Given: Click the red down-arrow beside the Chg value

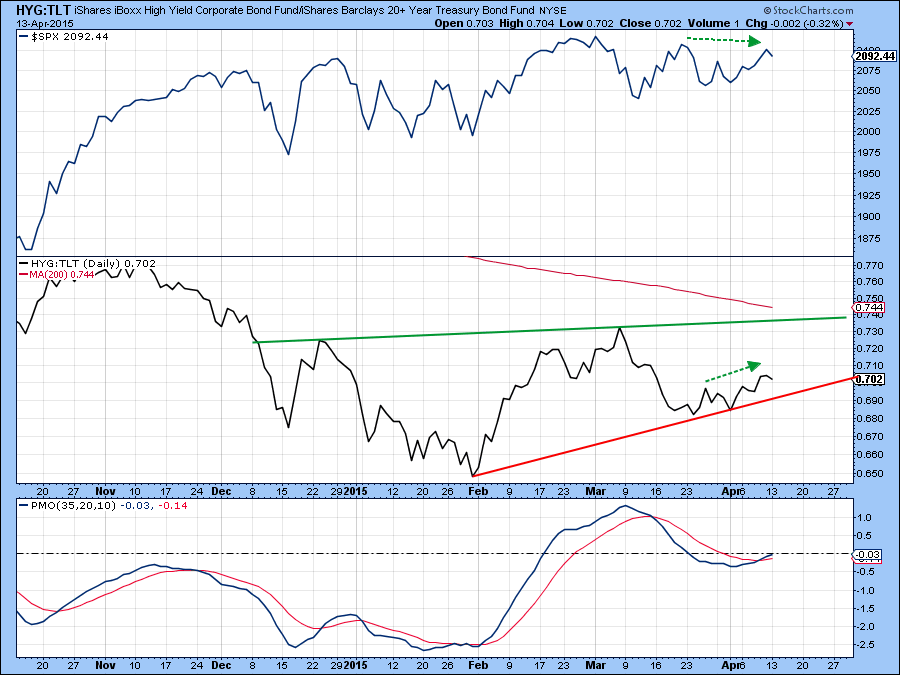Looking at the screenshot, I should point(849,24).
